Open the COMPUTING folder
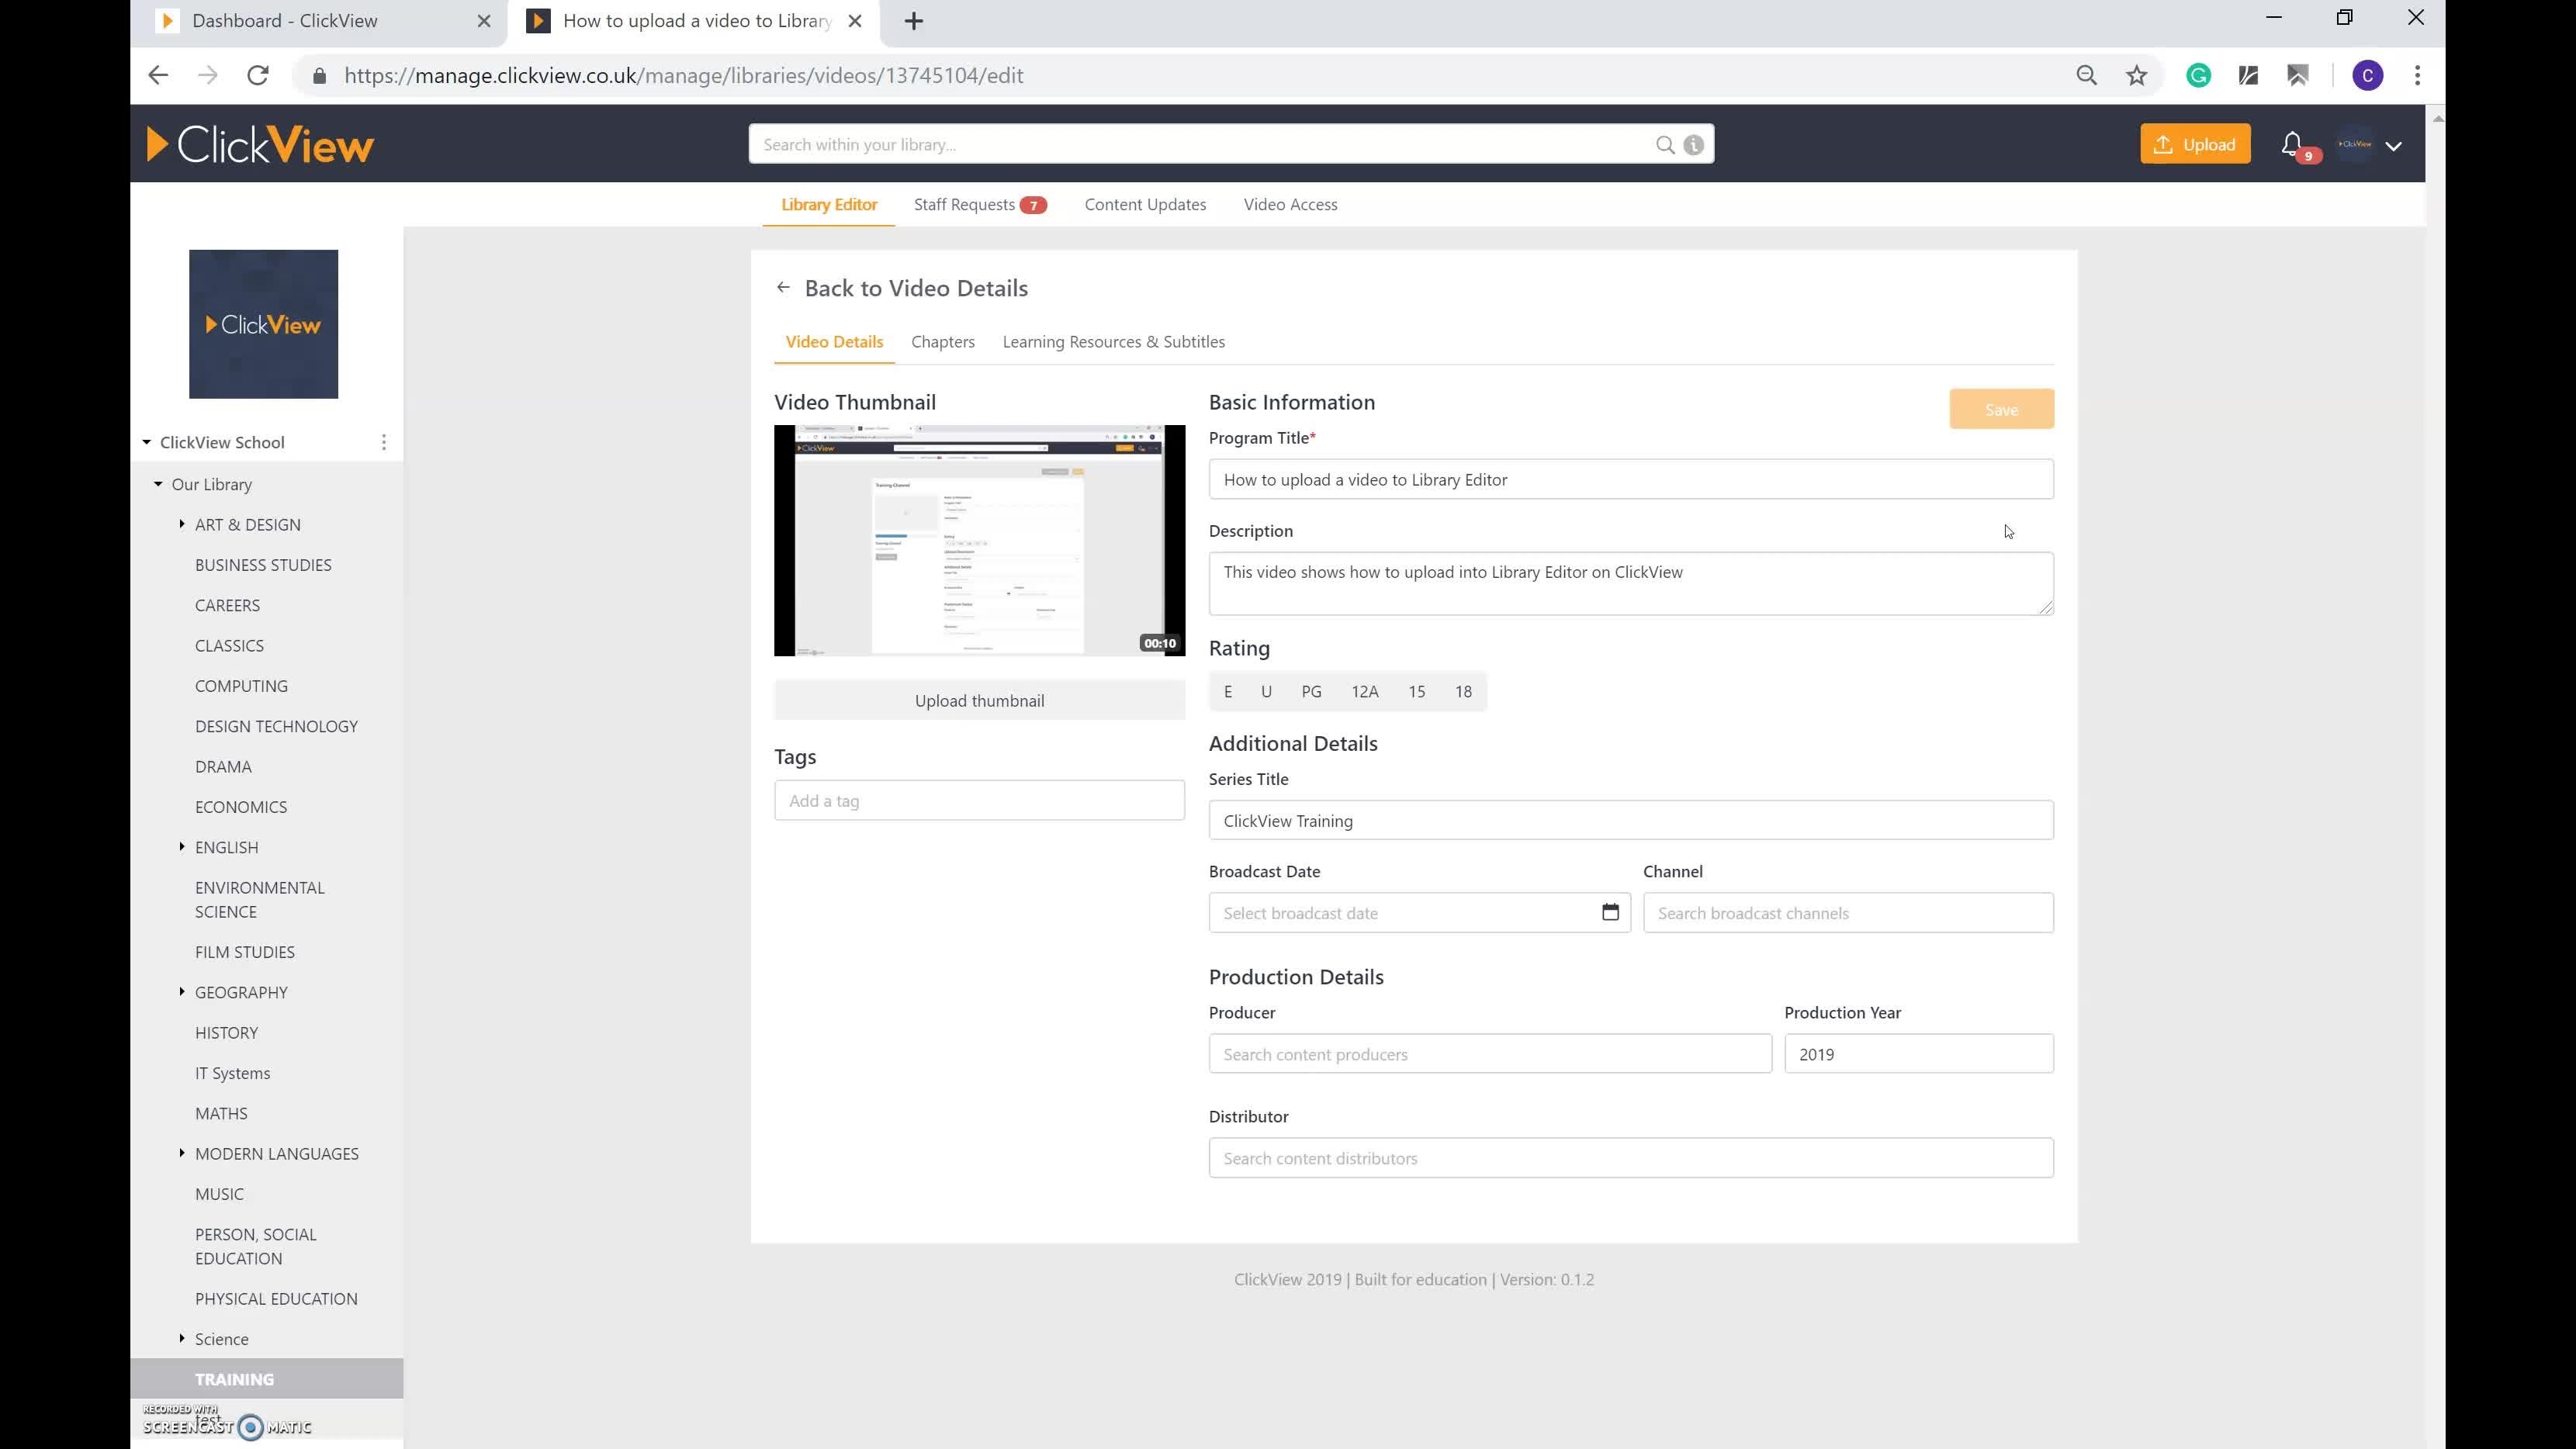Screen dimensions: 2576x1449 click(x=241, y=686)
